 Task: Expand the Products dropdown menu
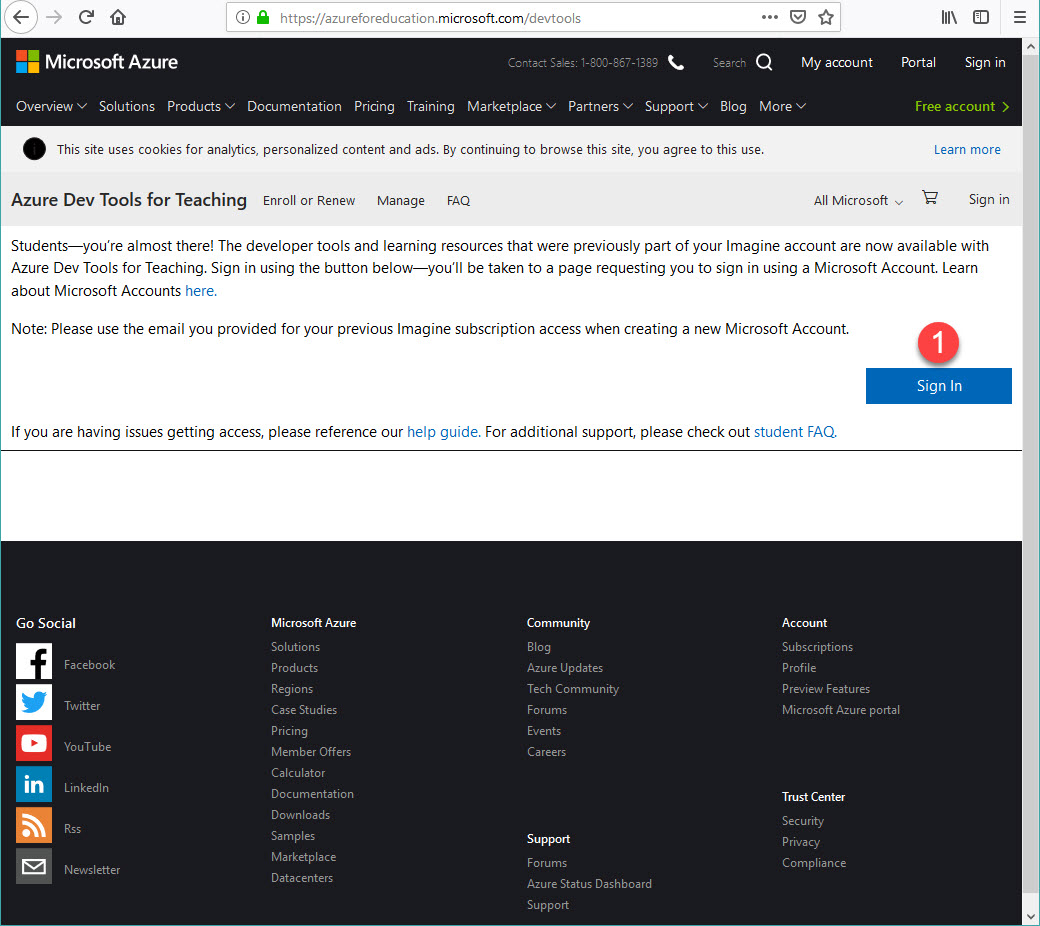pos(200,106)
